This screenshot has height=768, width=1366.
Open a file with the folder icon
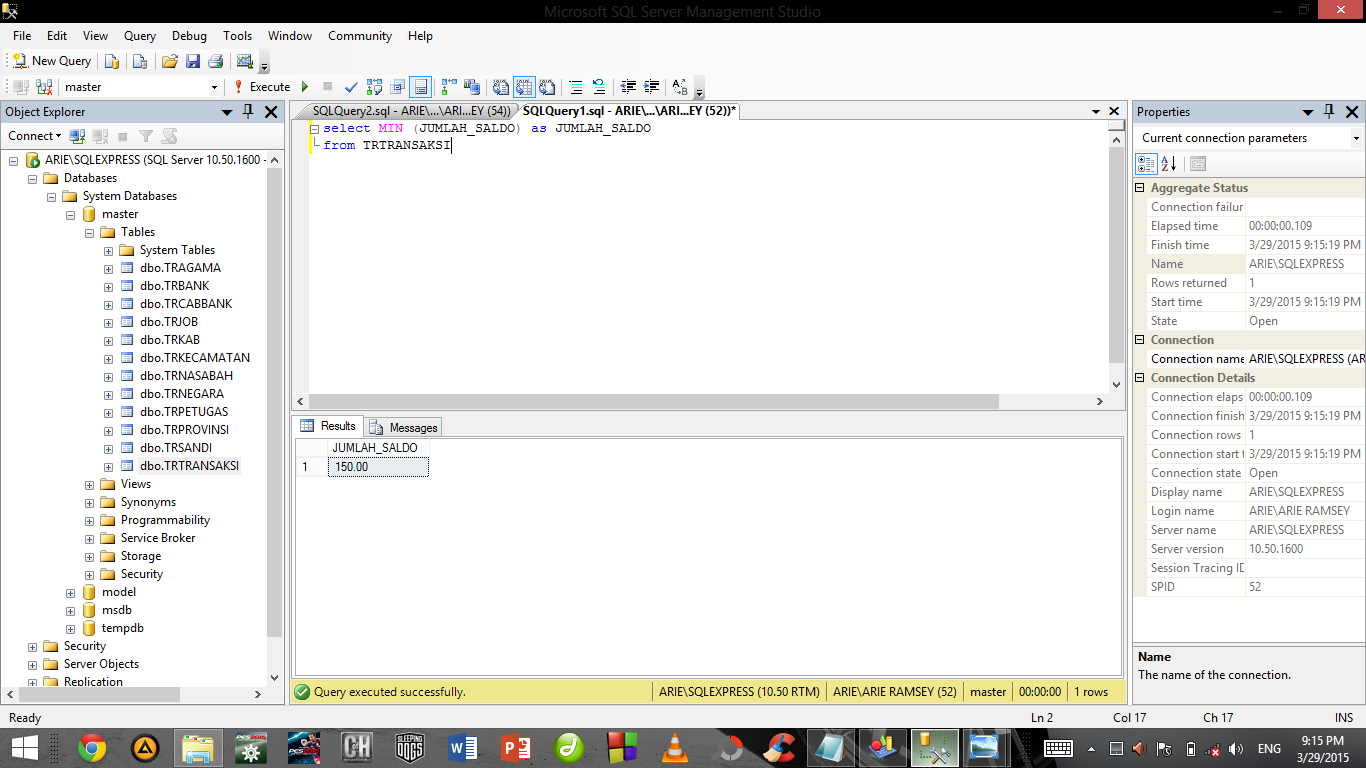pyautogui.click(x=169, y=61)
